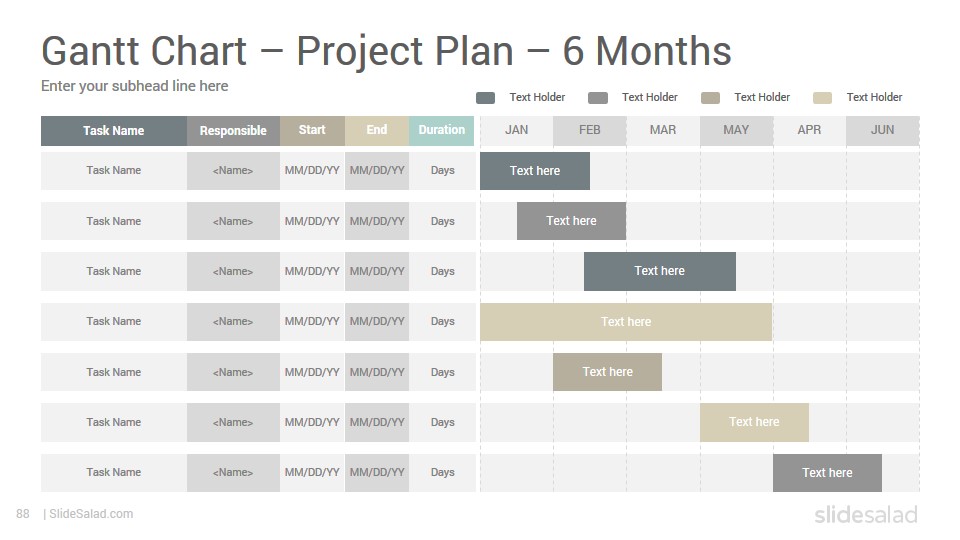The image size is (960, 540).
Task: Click the dark slate legend color swatch
Action: click(486, 98)
